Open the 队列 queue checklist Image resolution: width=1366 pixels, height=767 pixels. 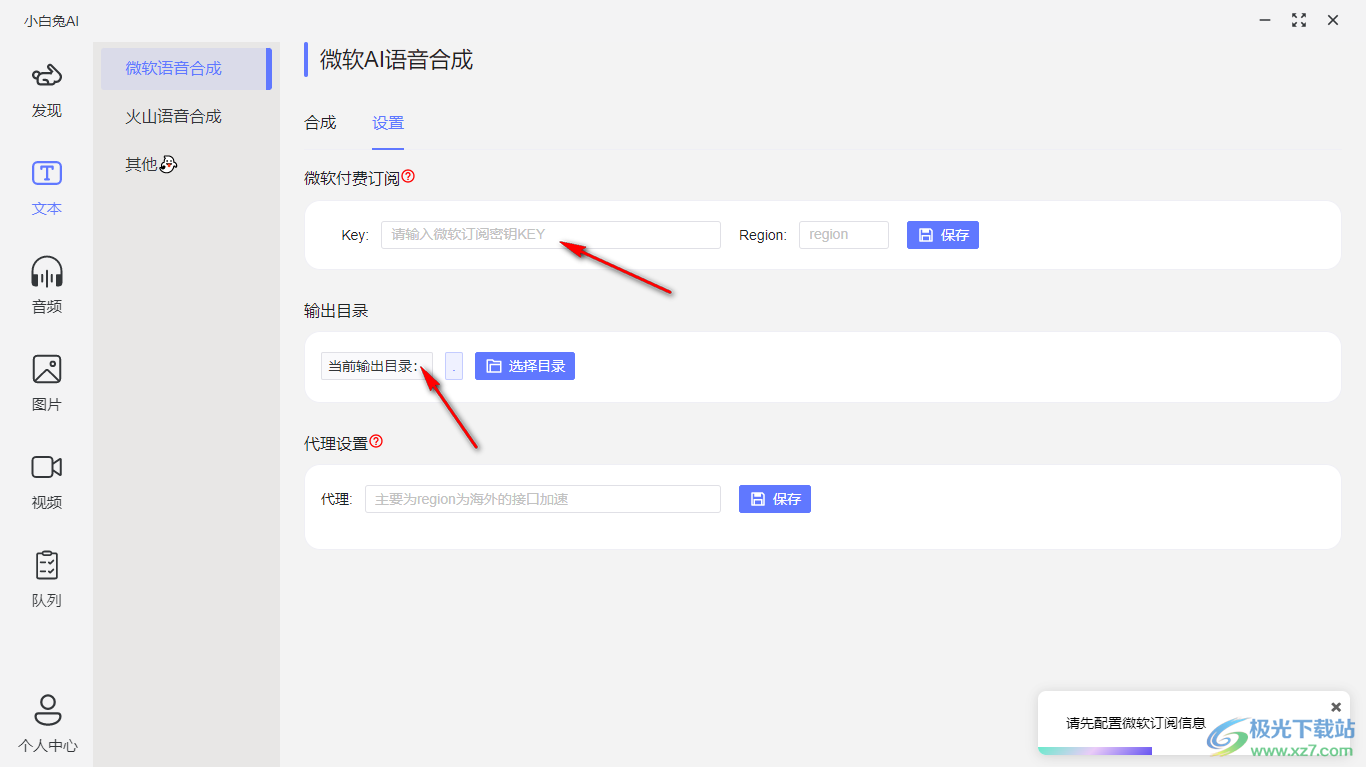(47, 581)
